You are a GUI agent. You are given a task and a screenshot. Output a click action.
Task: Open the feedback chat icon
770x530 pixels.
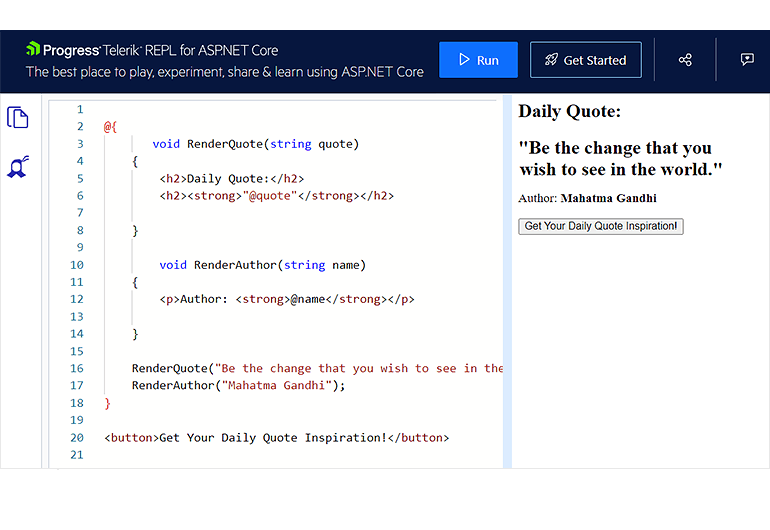click(747, 59)
